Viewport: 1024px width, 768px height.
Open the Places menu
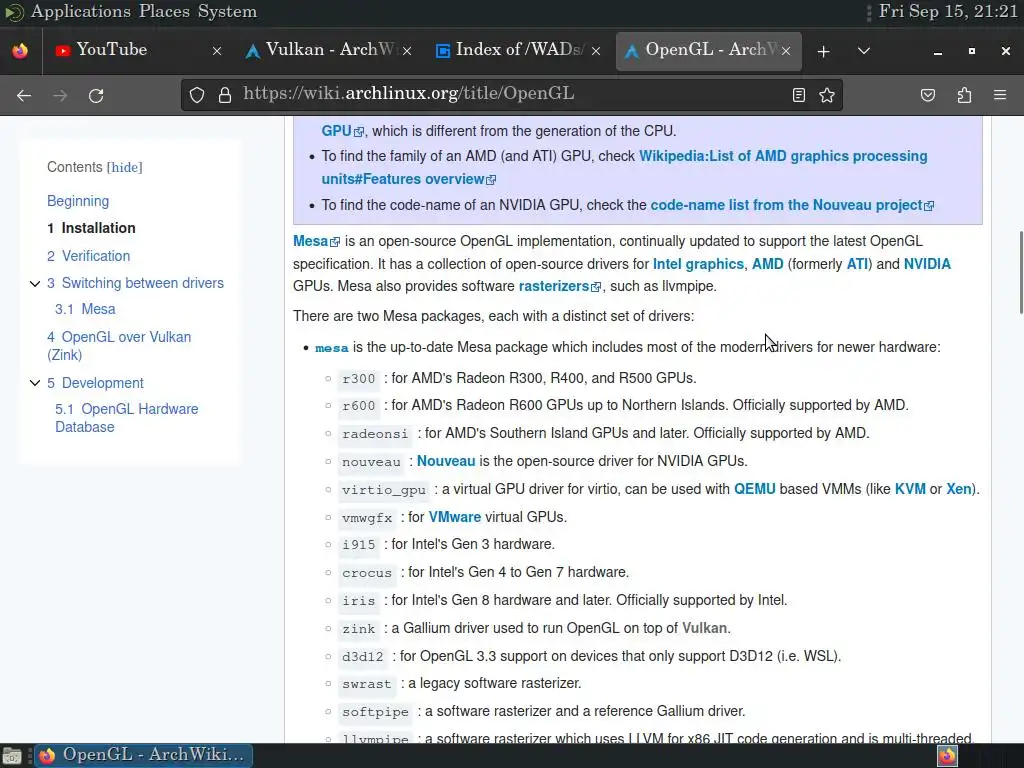[163, 12]
